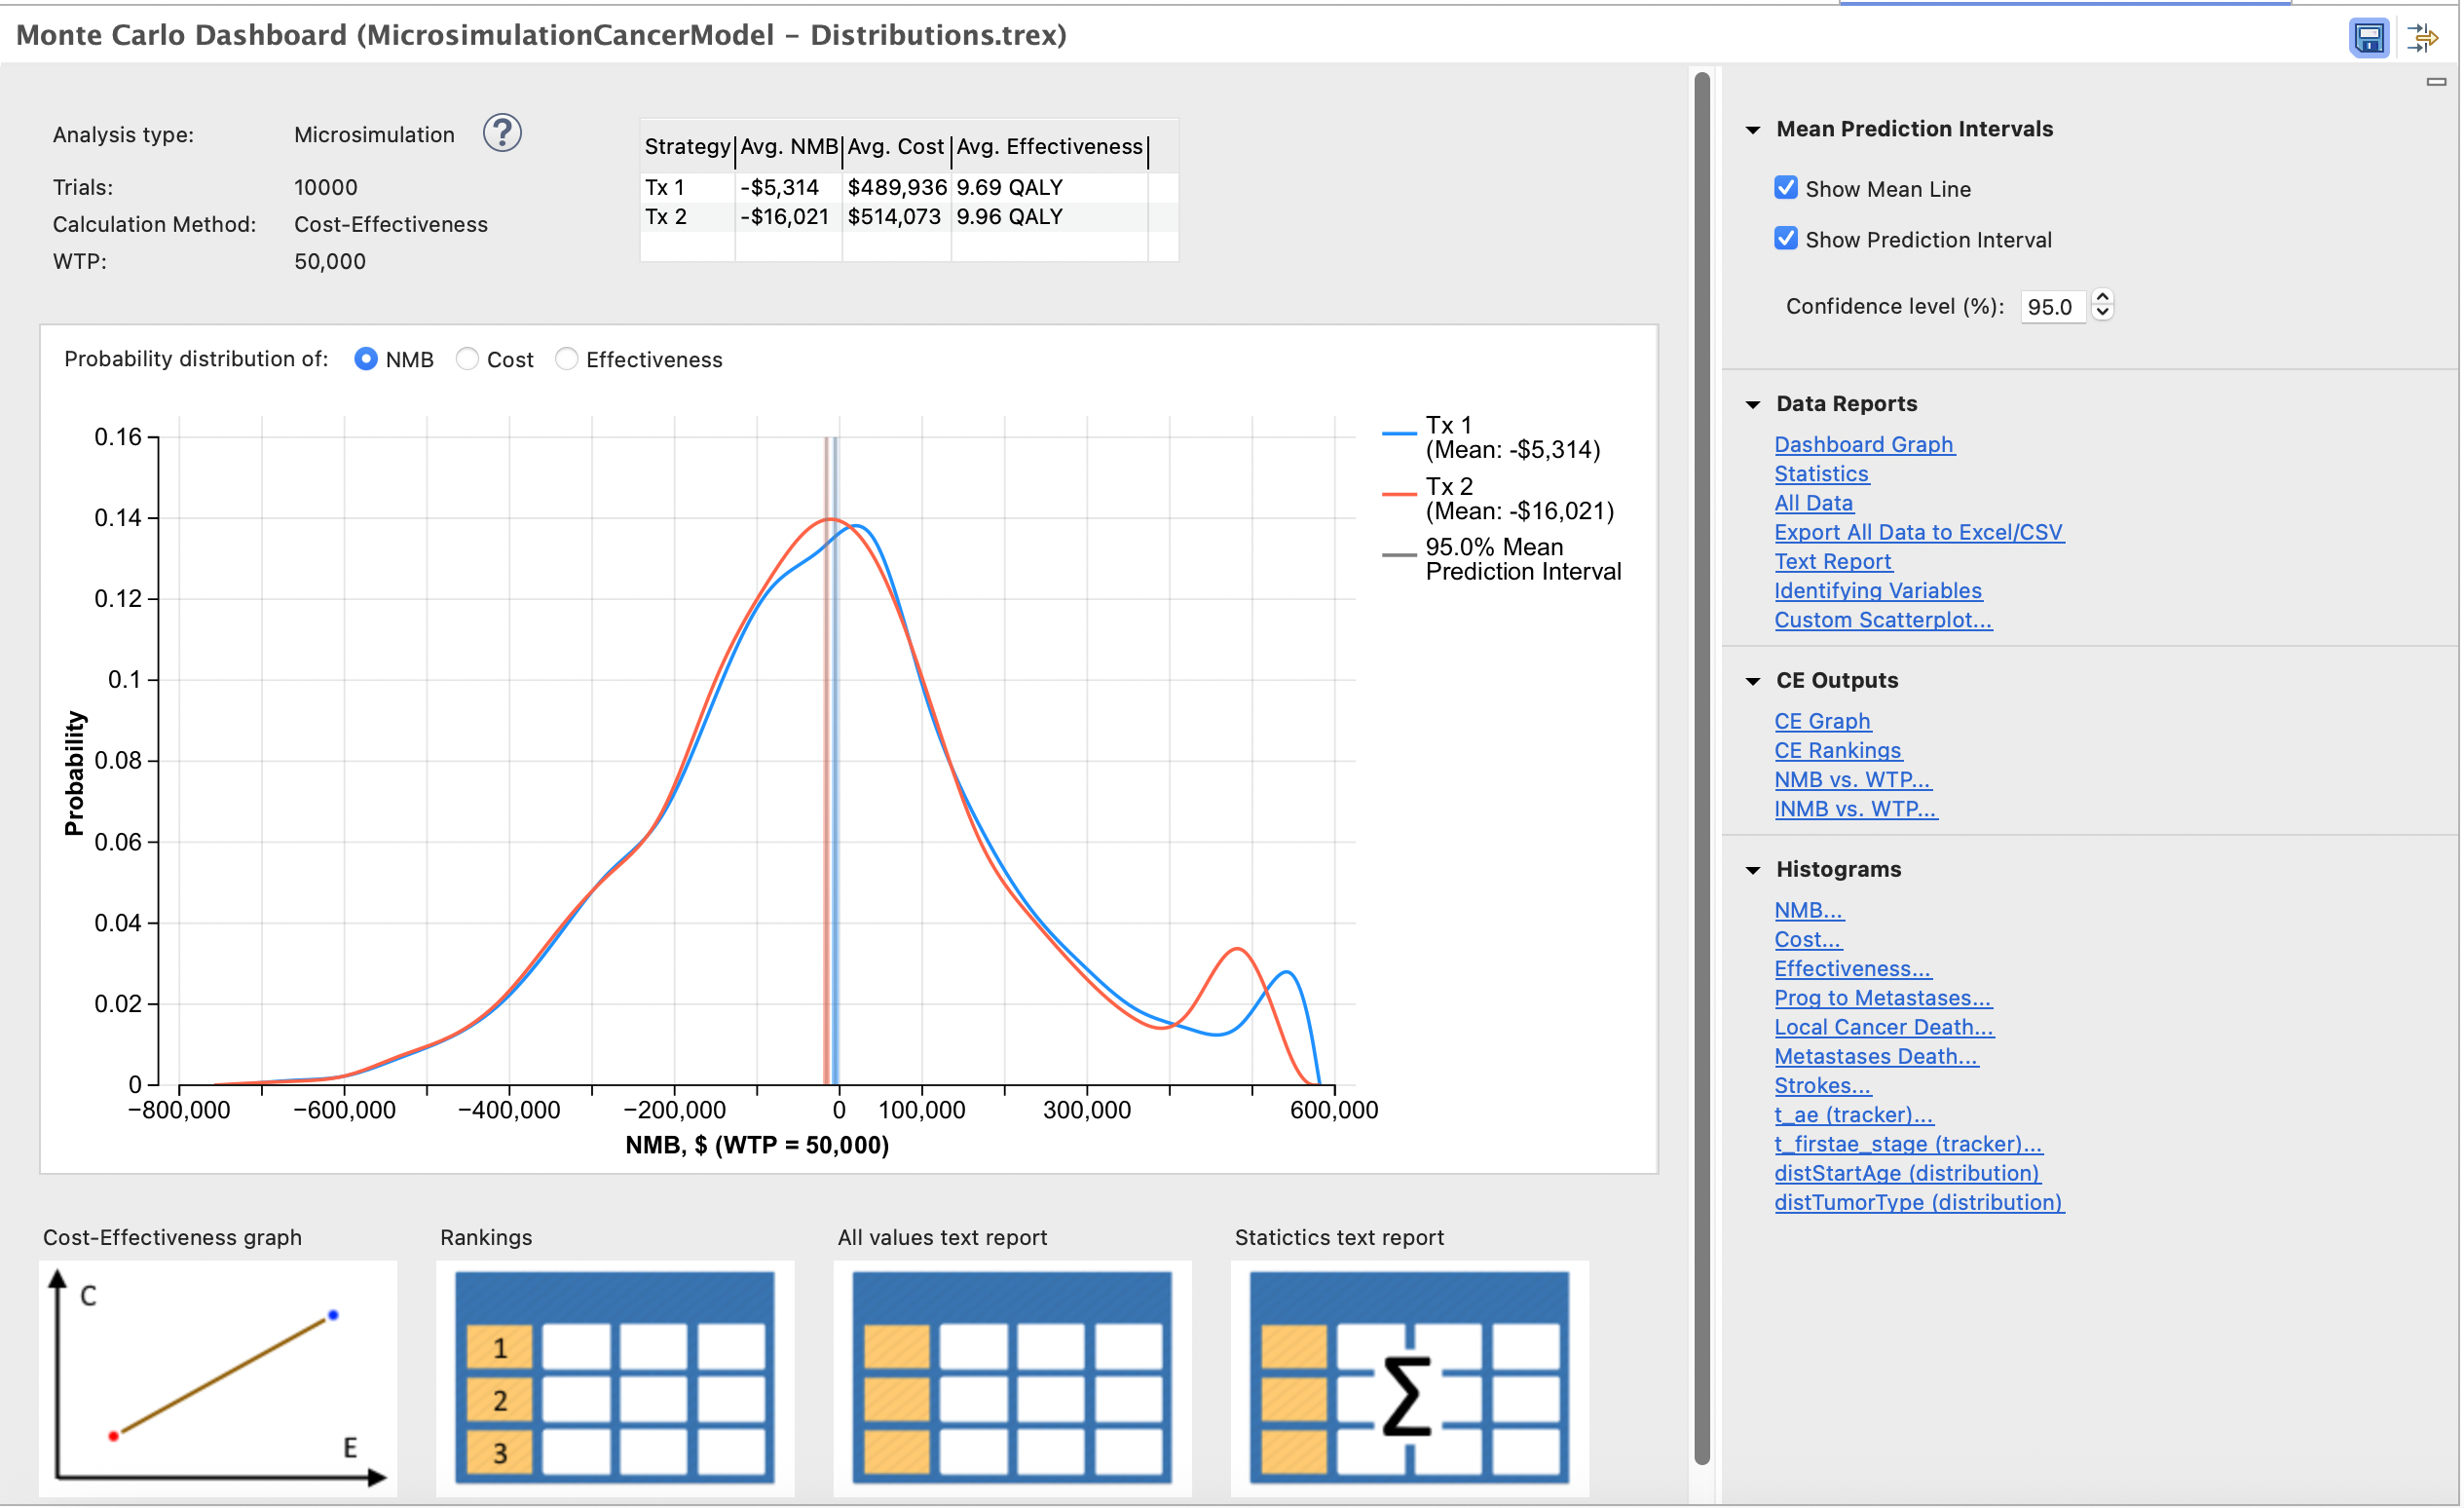
Task: Minimize the right side panel
Action: click(x=2436, y=82)
